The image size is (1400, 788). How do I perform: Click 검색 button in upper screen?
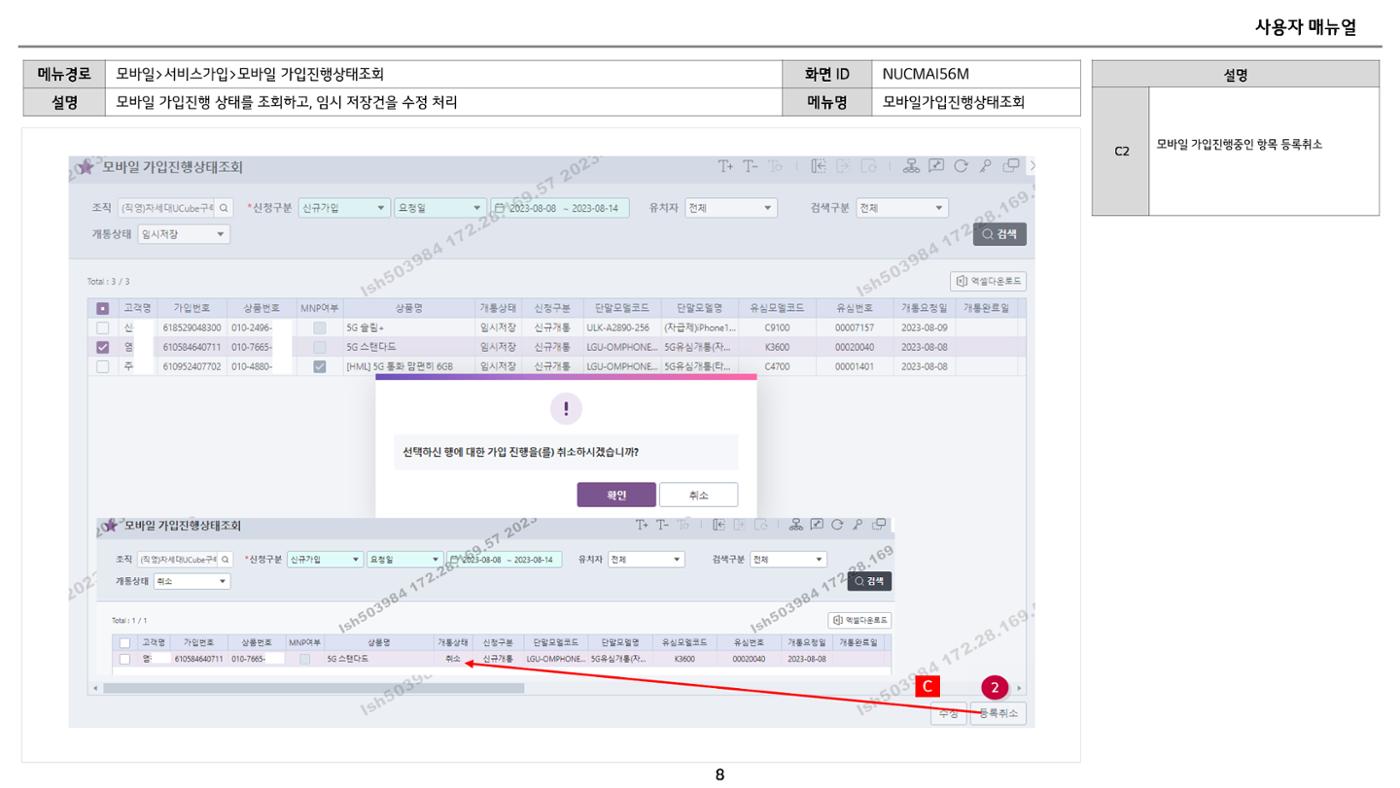(x=999, y=234)
